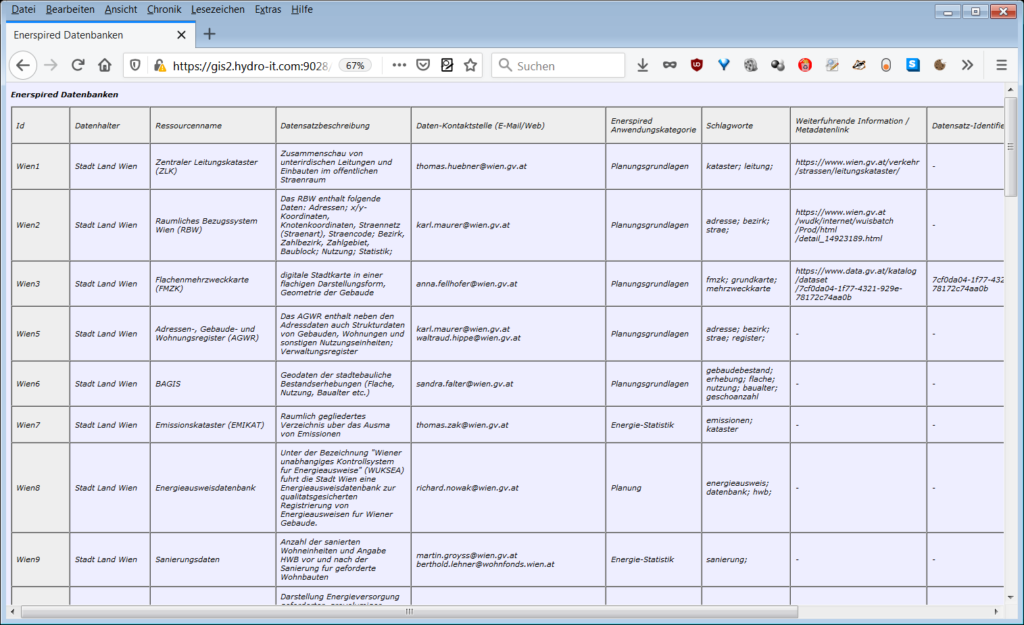Screen dimensions: 1024x625
Task: Open the Ansicht menu
Action: 121,9
